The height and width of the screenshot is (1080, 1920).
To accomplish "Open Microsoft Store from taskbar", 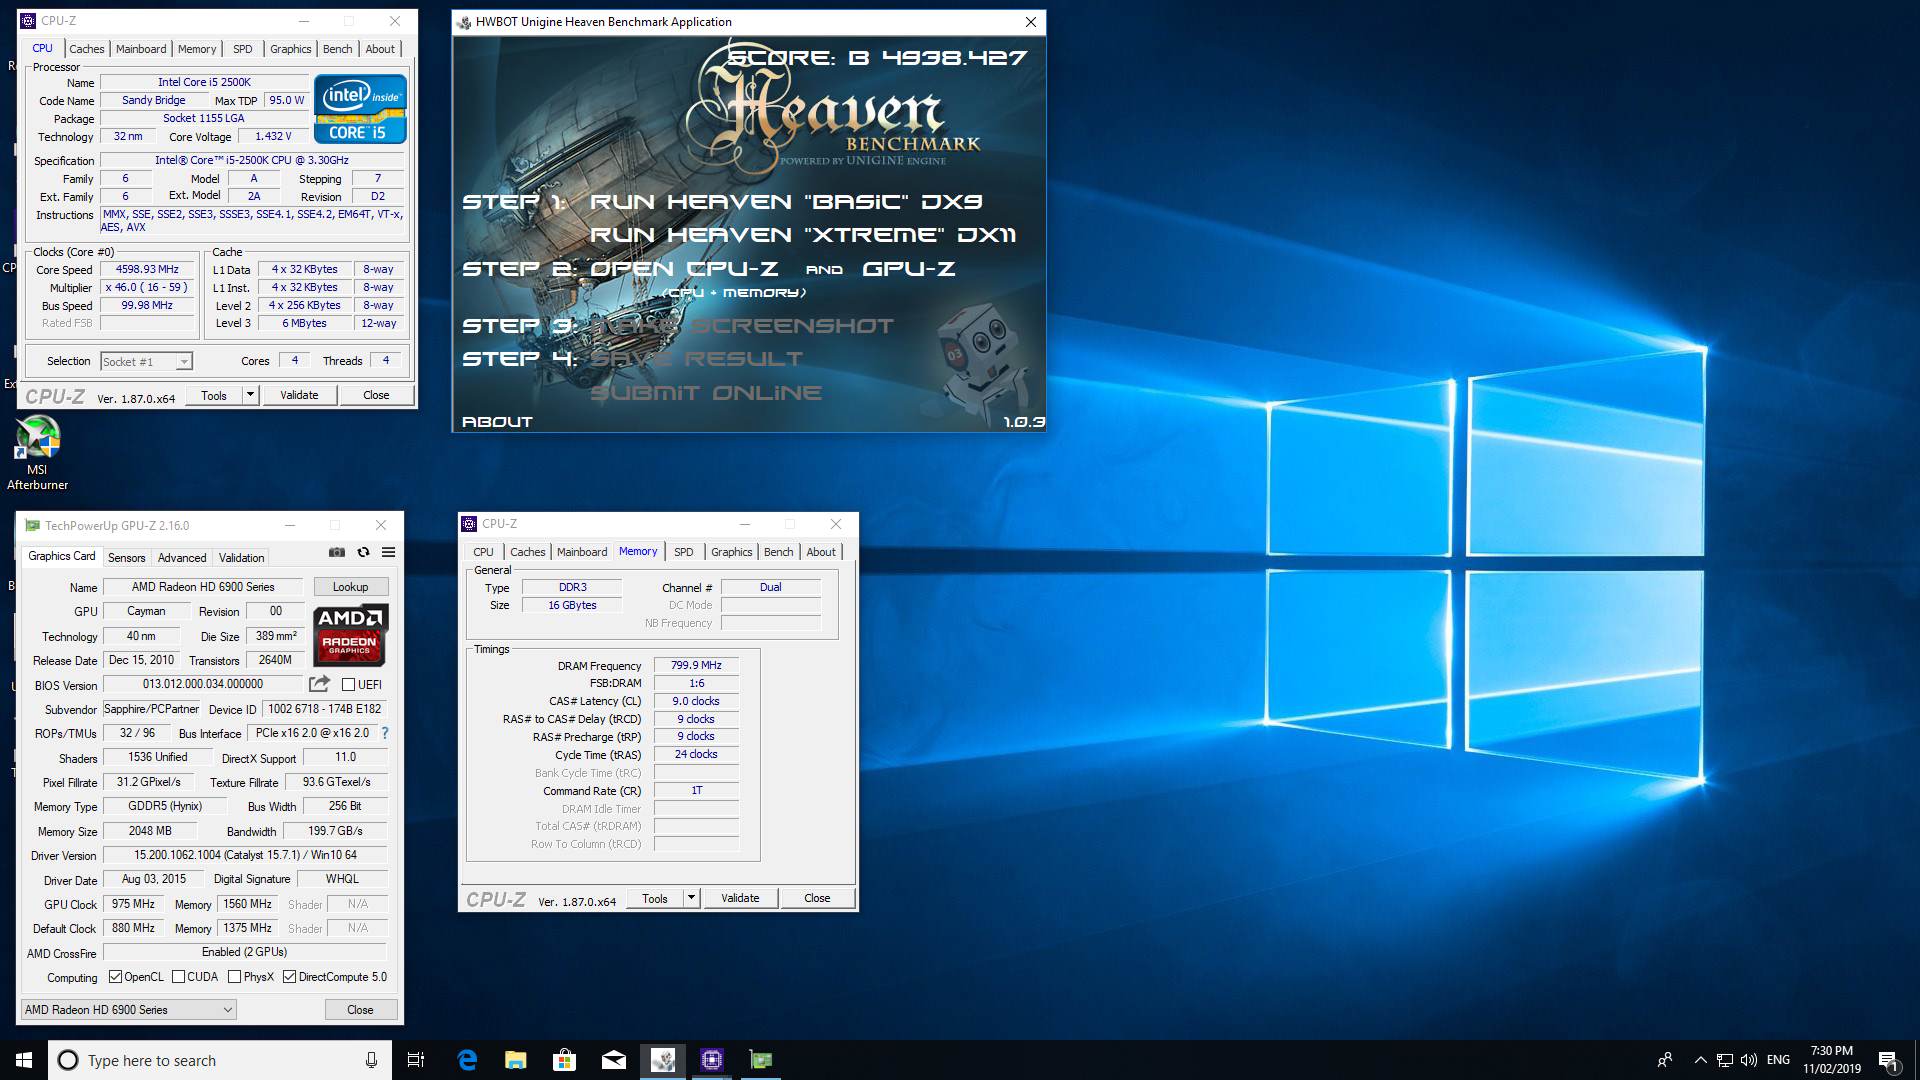I will pos(565,1060).
